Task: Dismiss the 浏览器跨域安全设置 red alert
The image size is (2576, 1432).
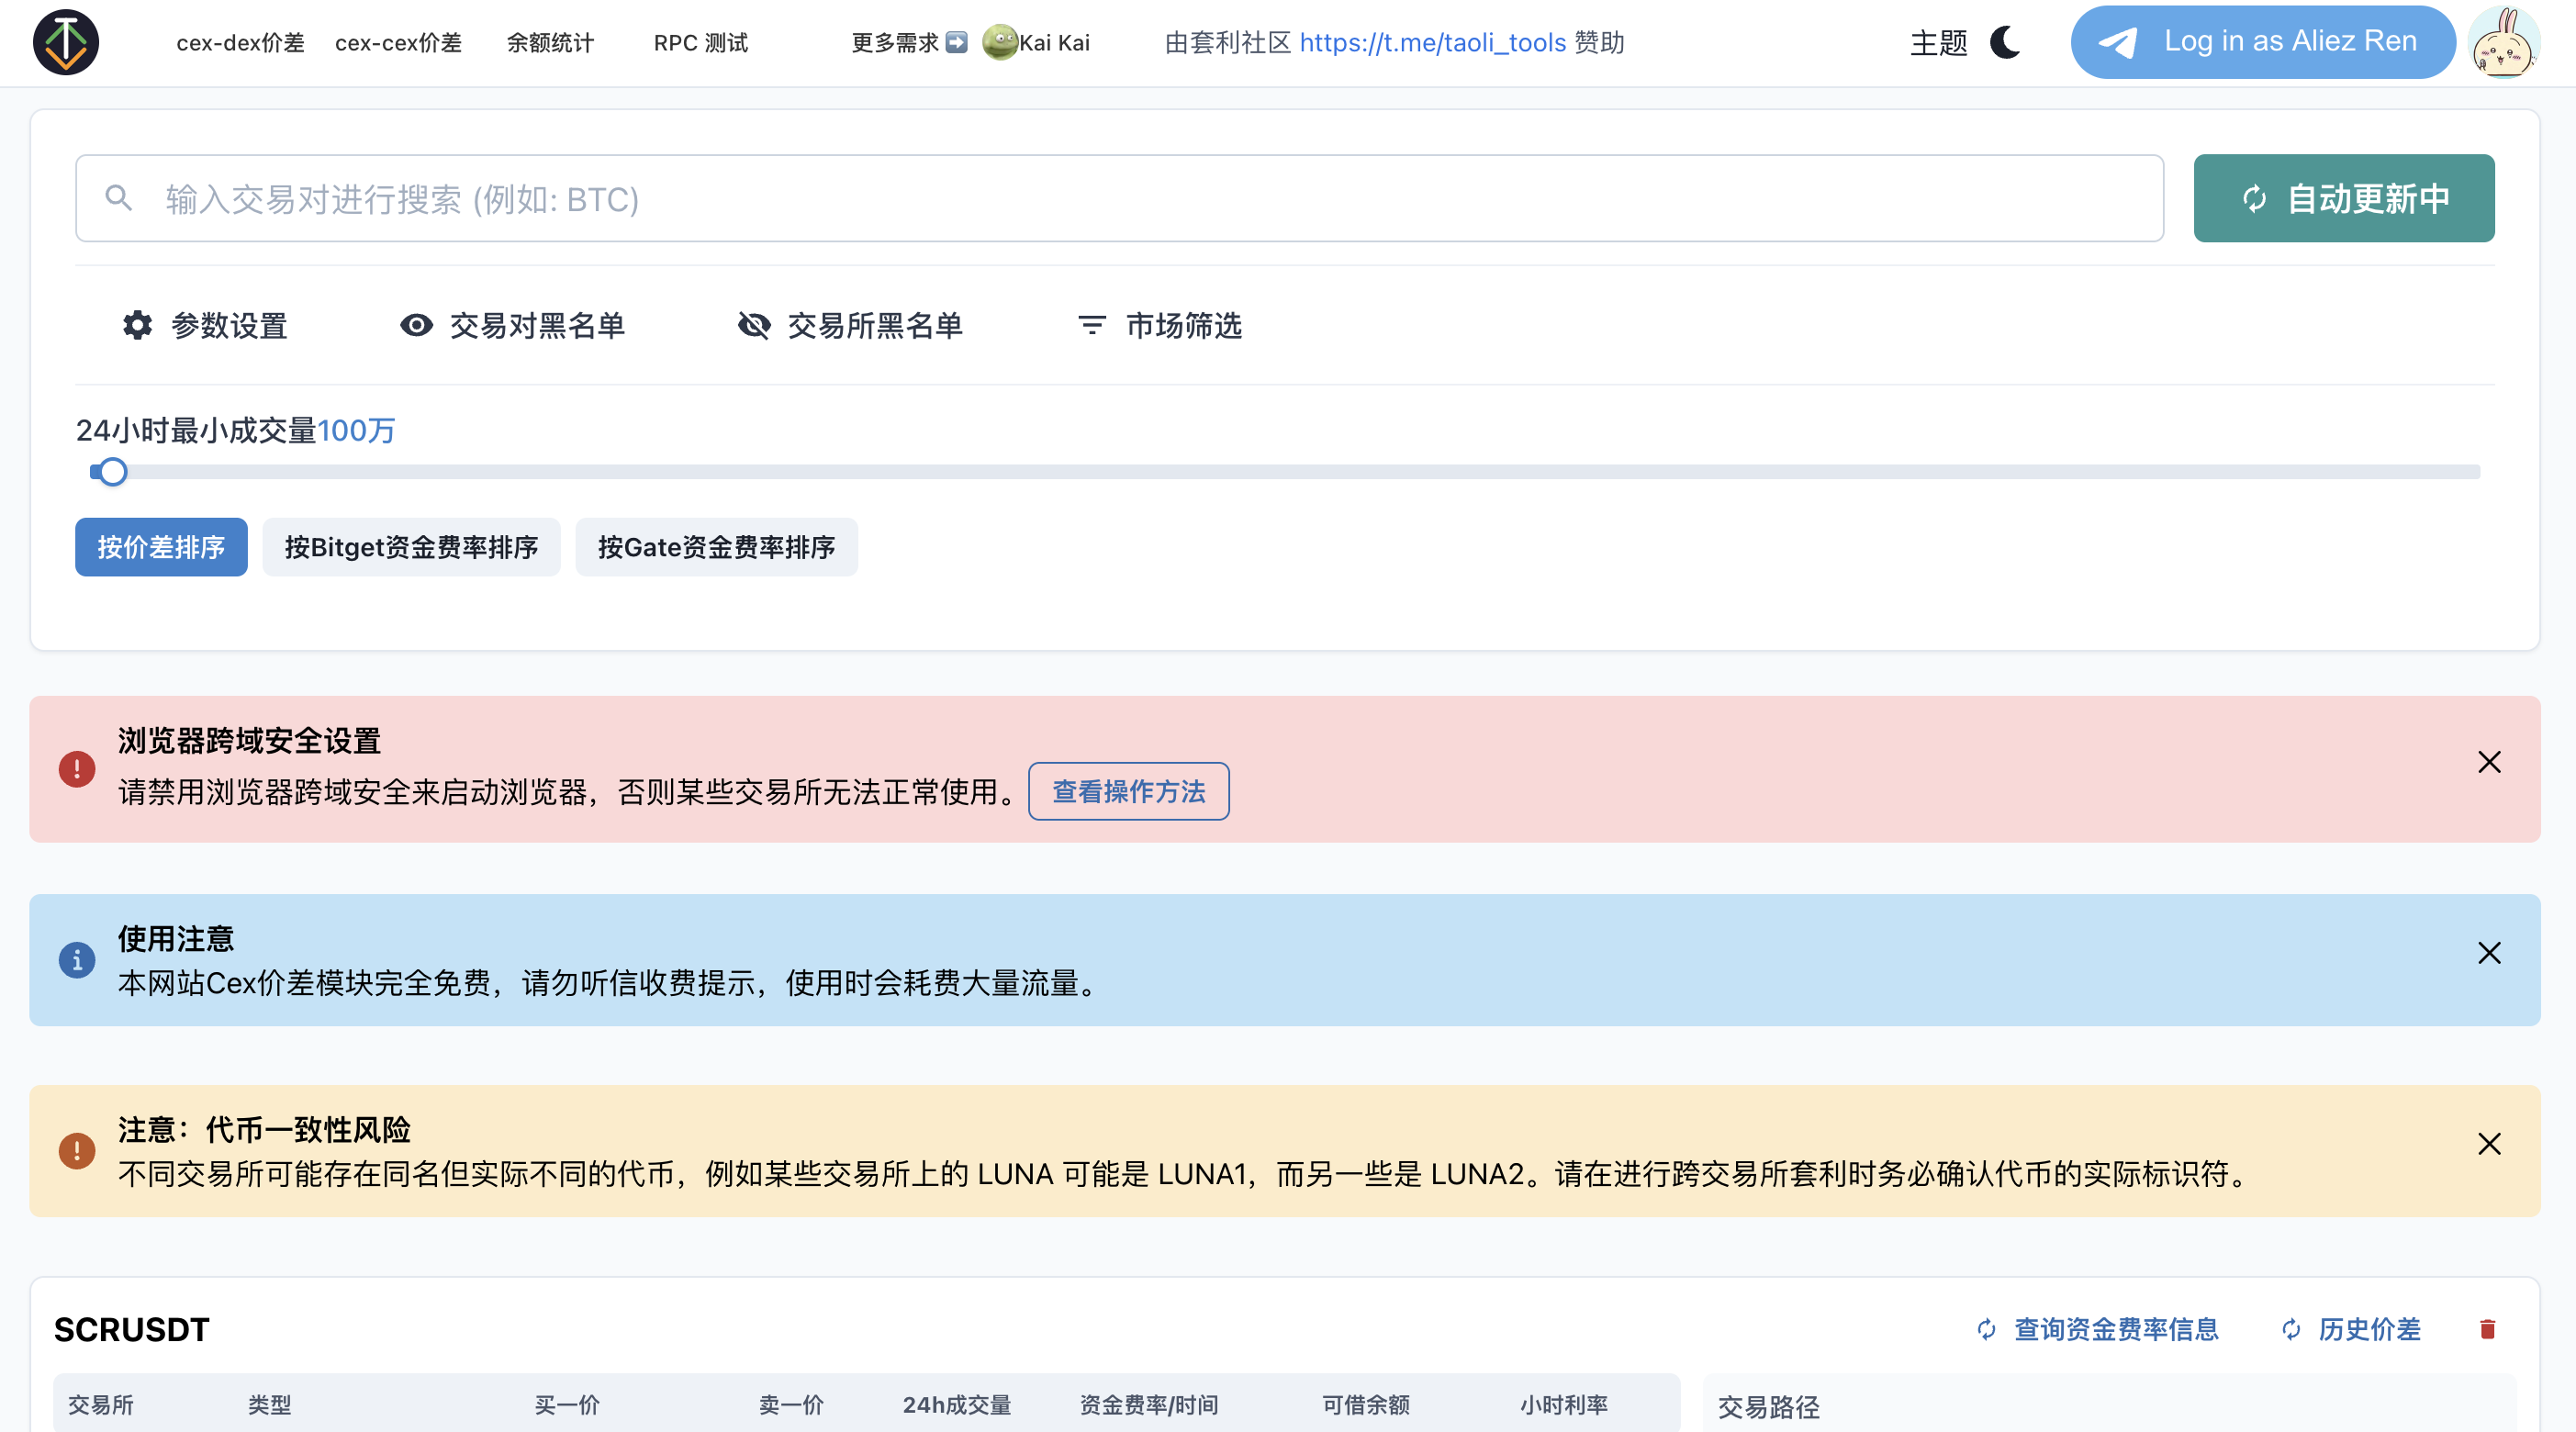Action: click(x=2489, y=762)
